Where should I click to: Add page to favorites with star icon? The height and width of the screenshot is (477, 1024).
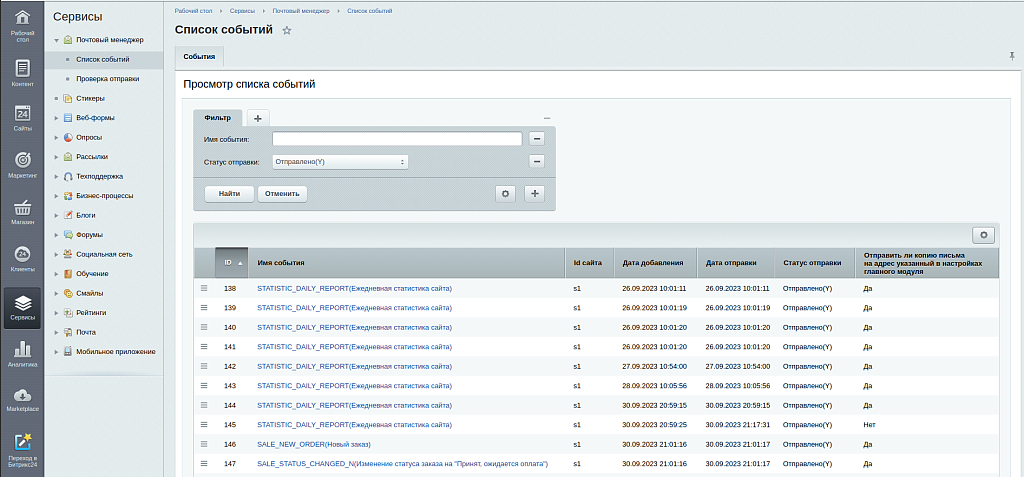287,31
